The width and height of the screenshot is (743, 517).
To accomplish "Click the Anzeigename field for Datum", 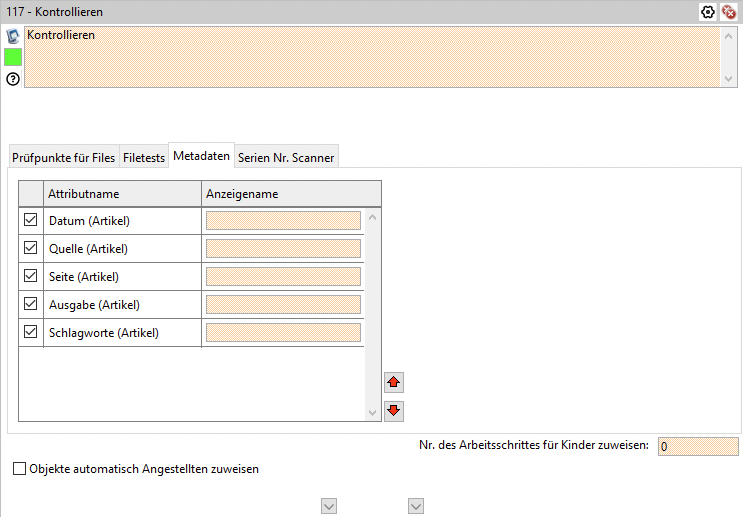I will click(x=283, y=221).
